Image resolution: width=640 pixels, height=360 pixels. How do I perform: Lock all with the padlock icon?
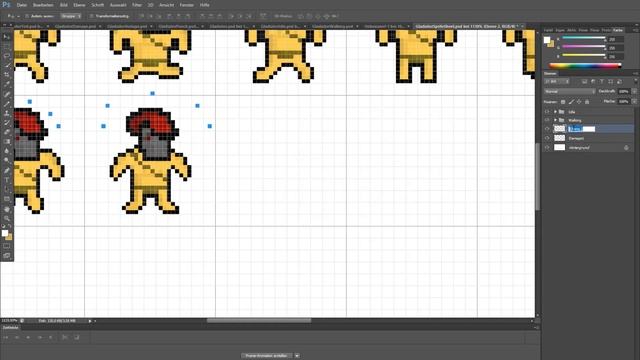click(x=587, y=102)
